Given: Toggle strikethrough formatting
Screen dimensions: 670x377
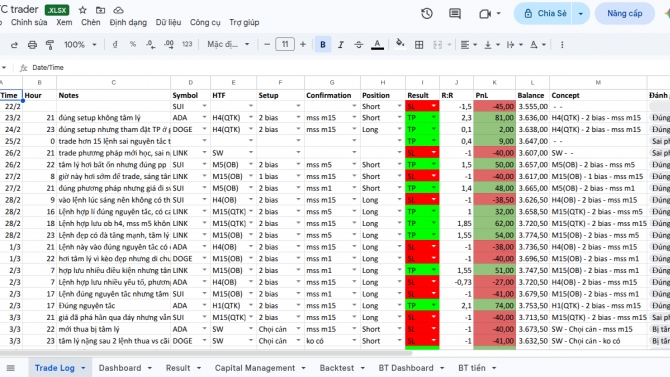Looking at the screenshot, I should 359,44.
